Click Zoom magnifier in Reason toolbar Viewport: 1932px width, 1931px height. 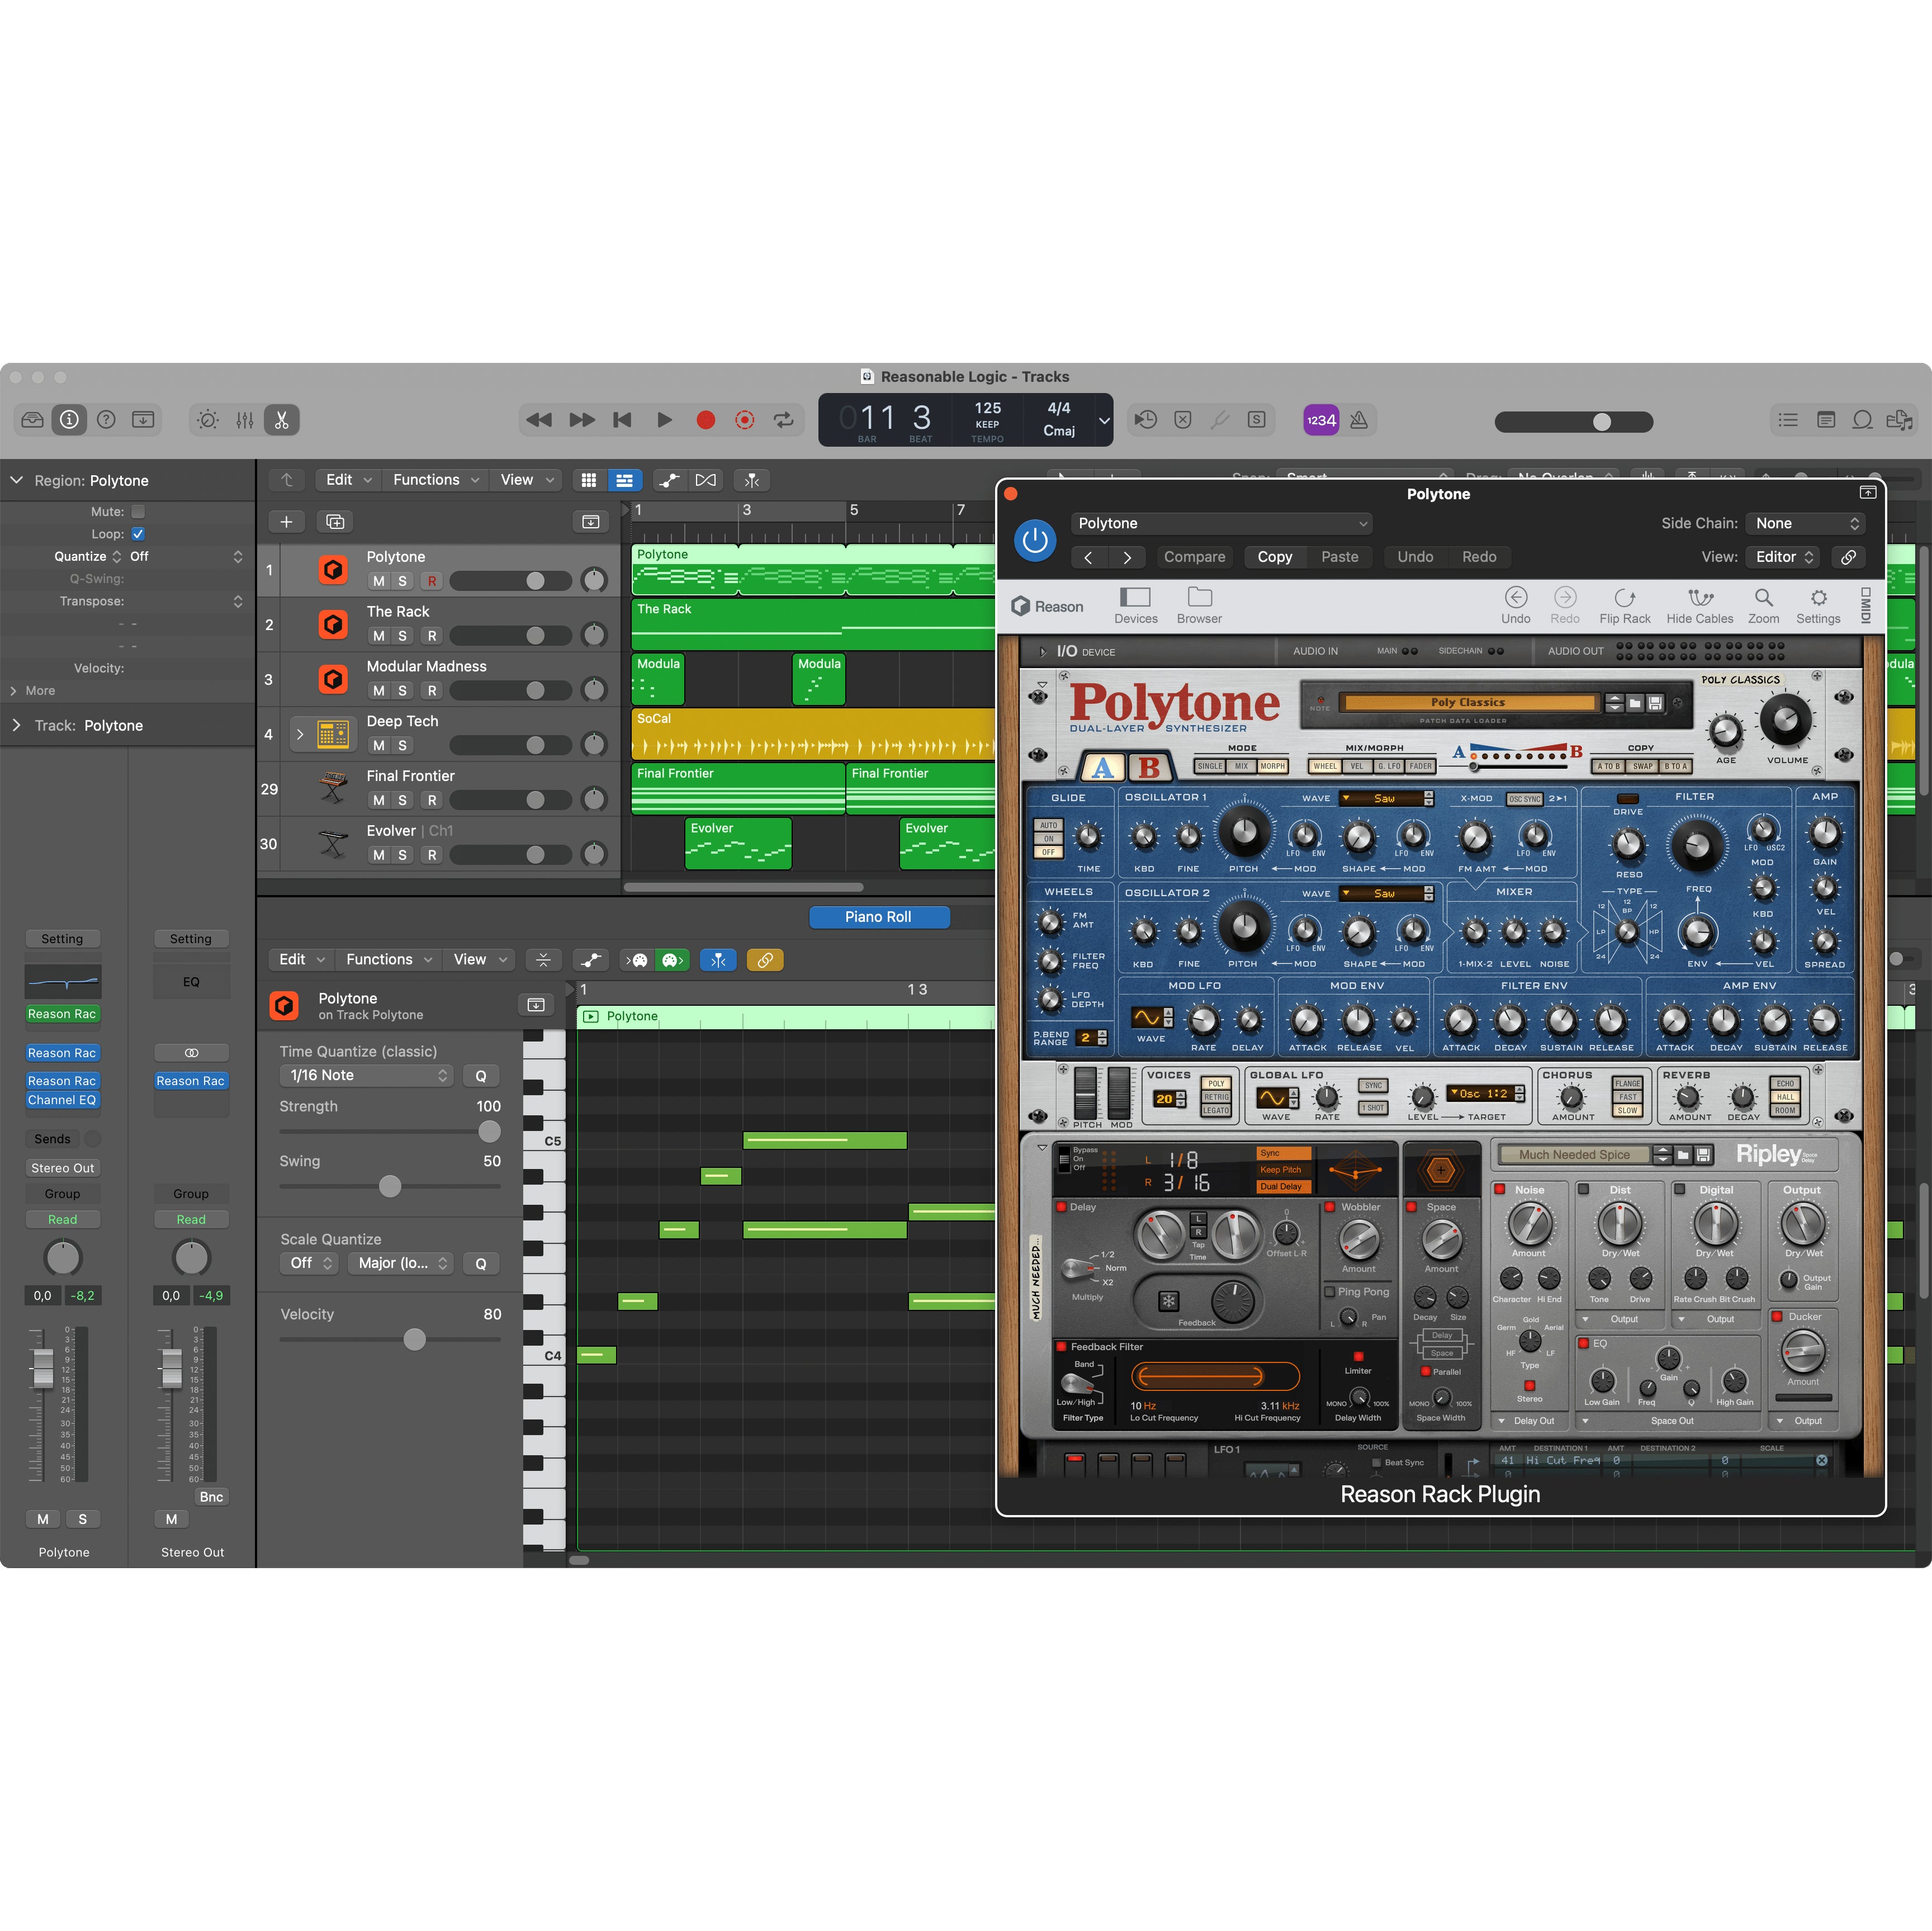pyautogui.click(x=1763, y=606)
